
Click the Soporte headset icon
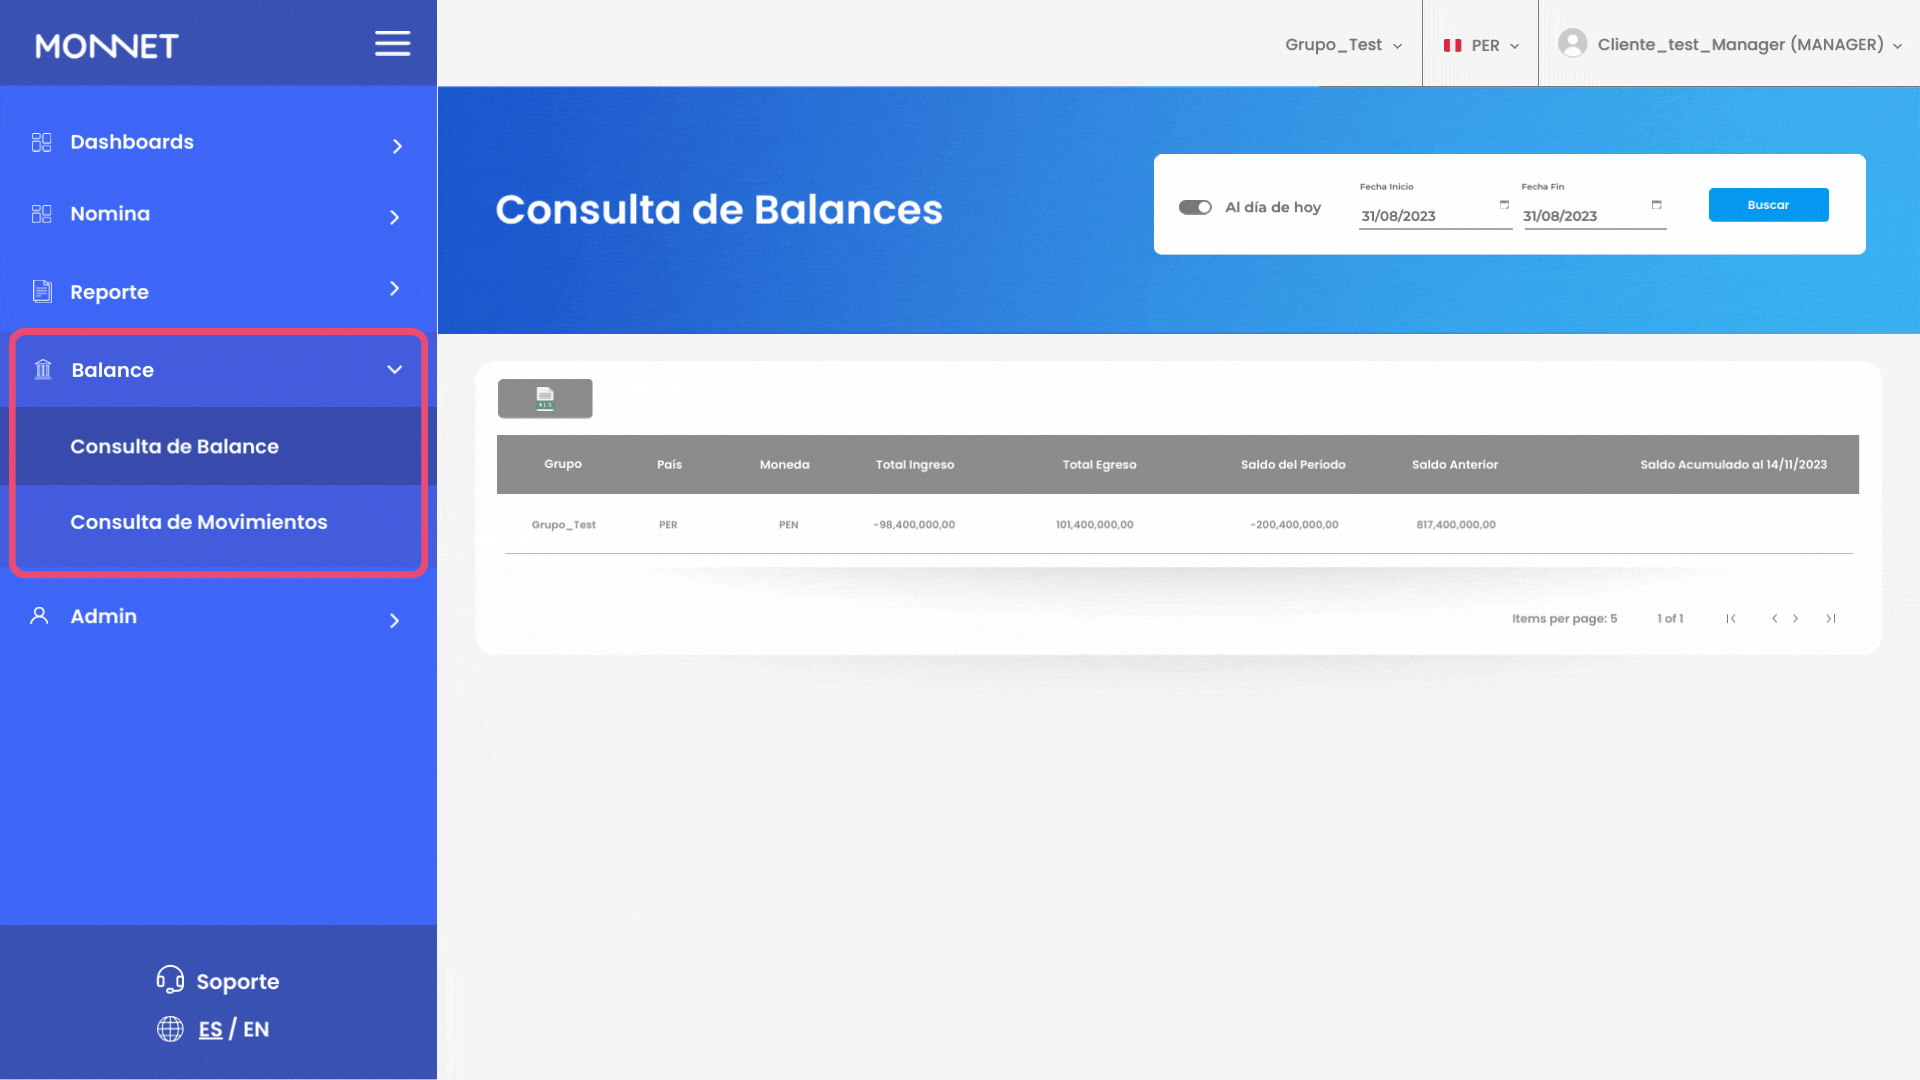point(170,980)
